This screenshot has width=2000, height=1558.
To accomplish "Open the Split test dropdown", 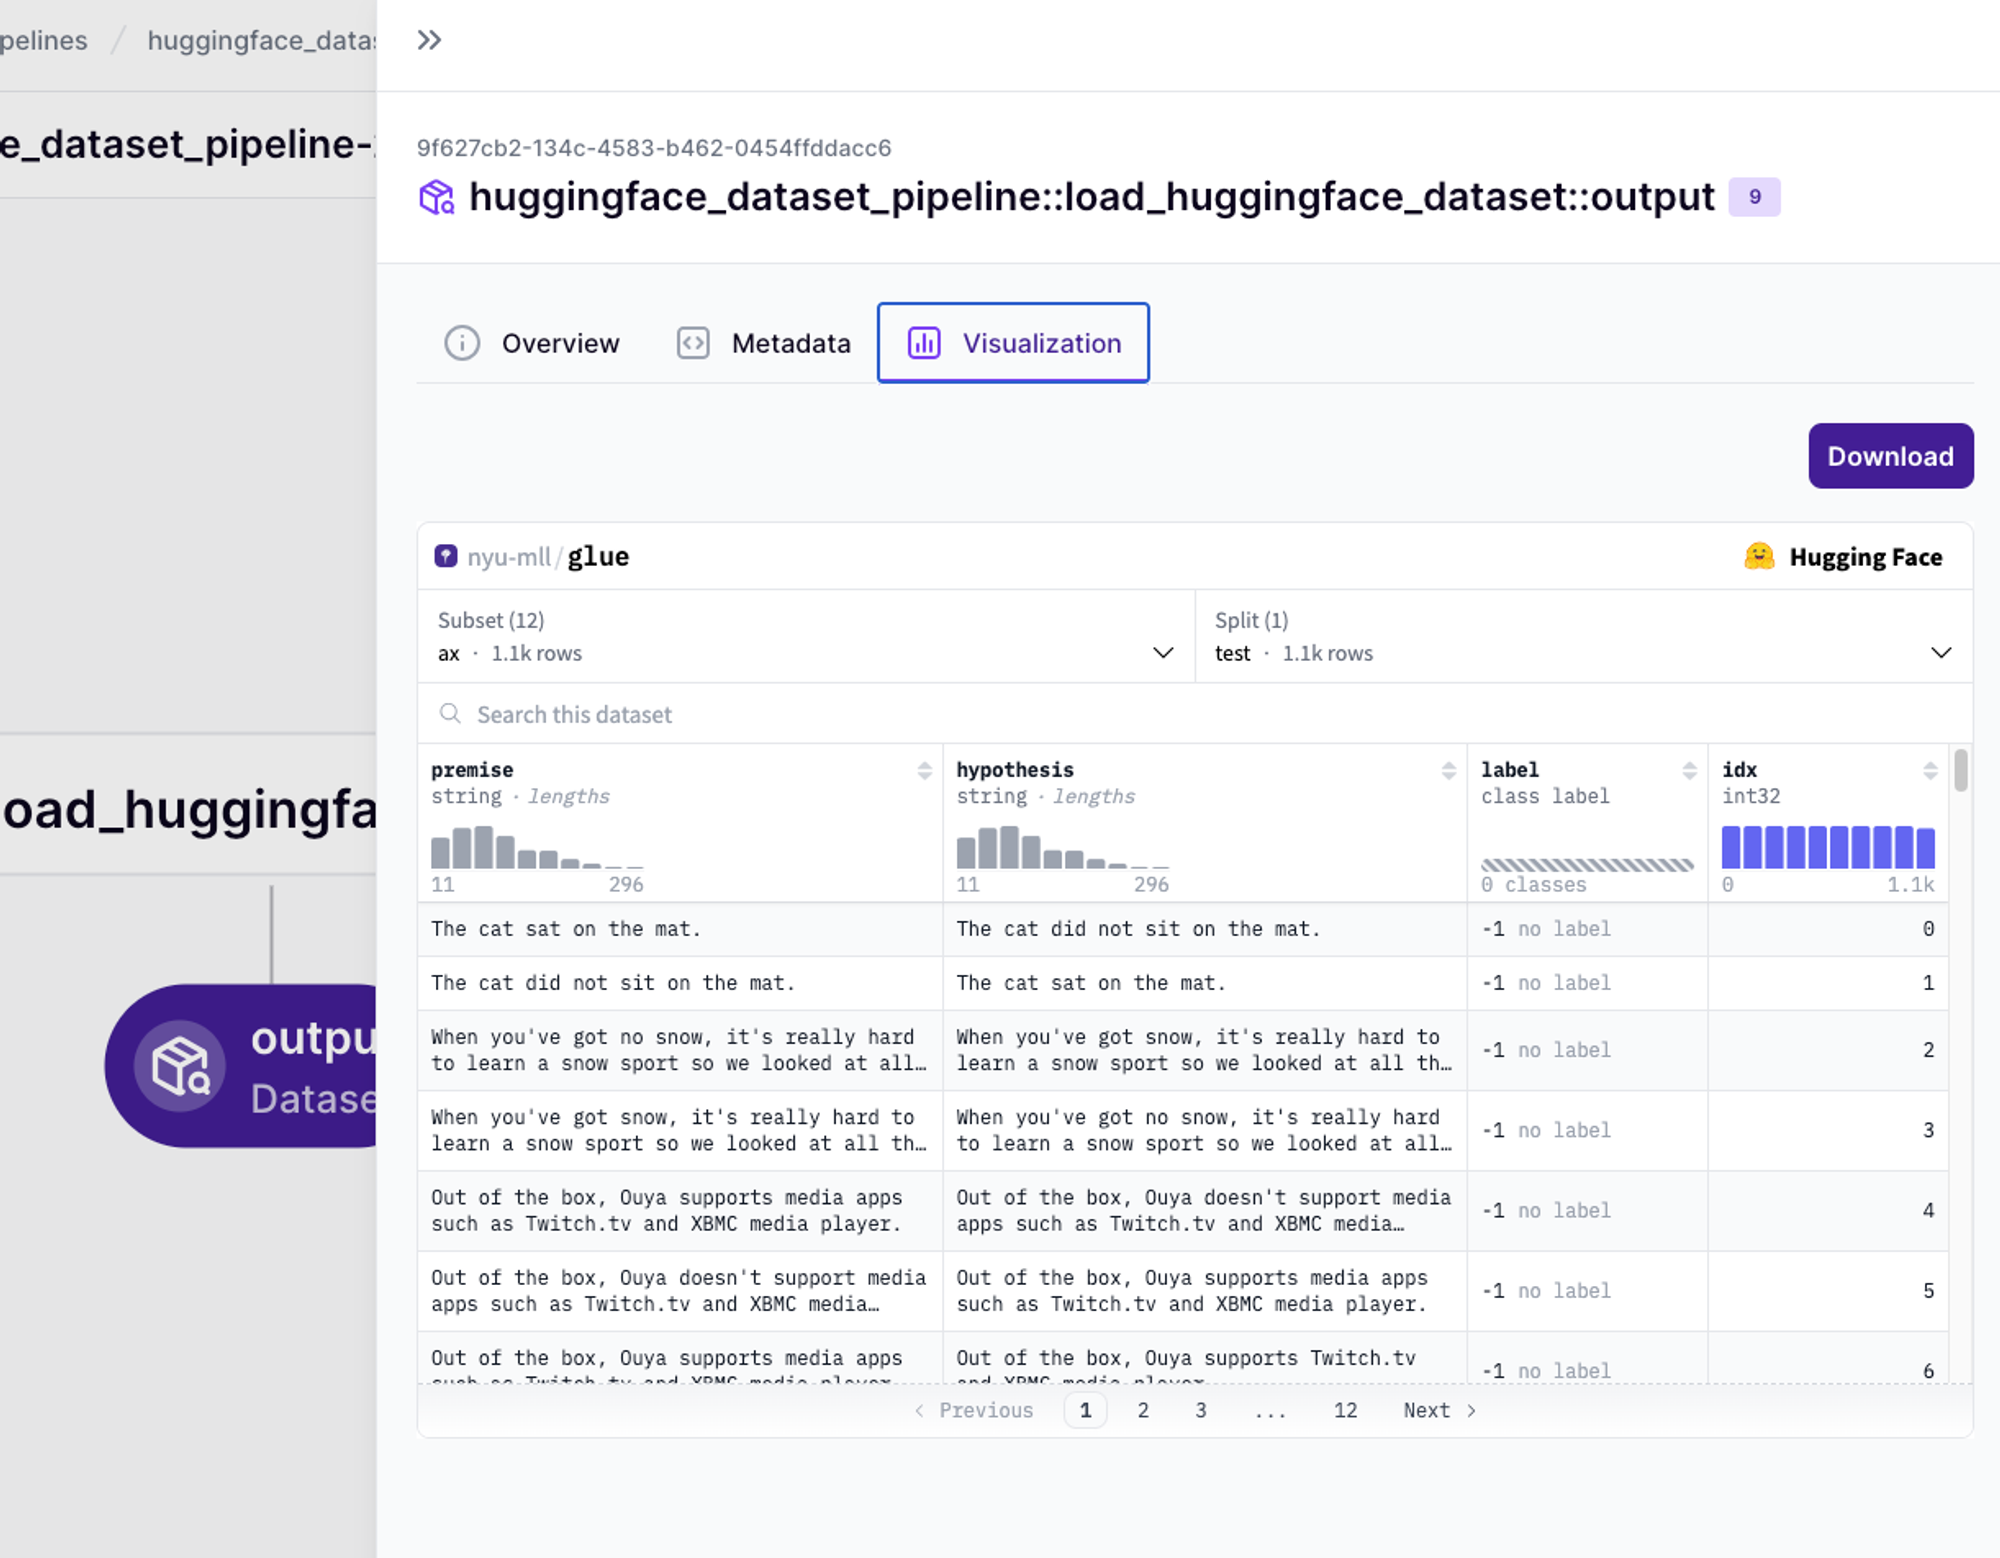I will [1584, 636].
